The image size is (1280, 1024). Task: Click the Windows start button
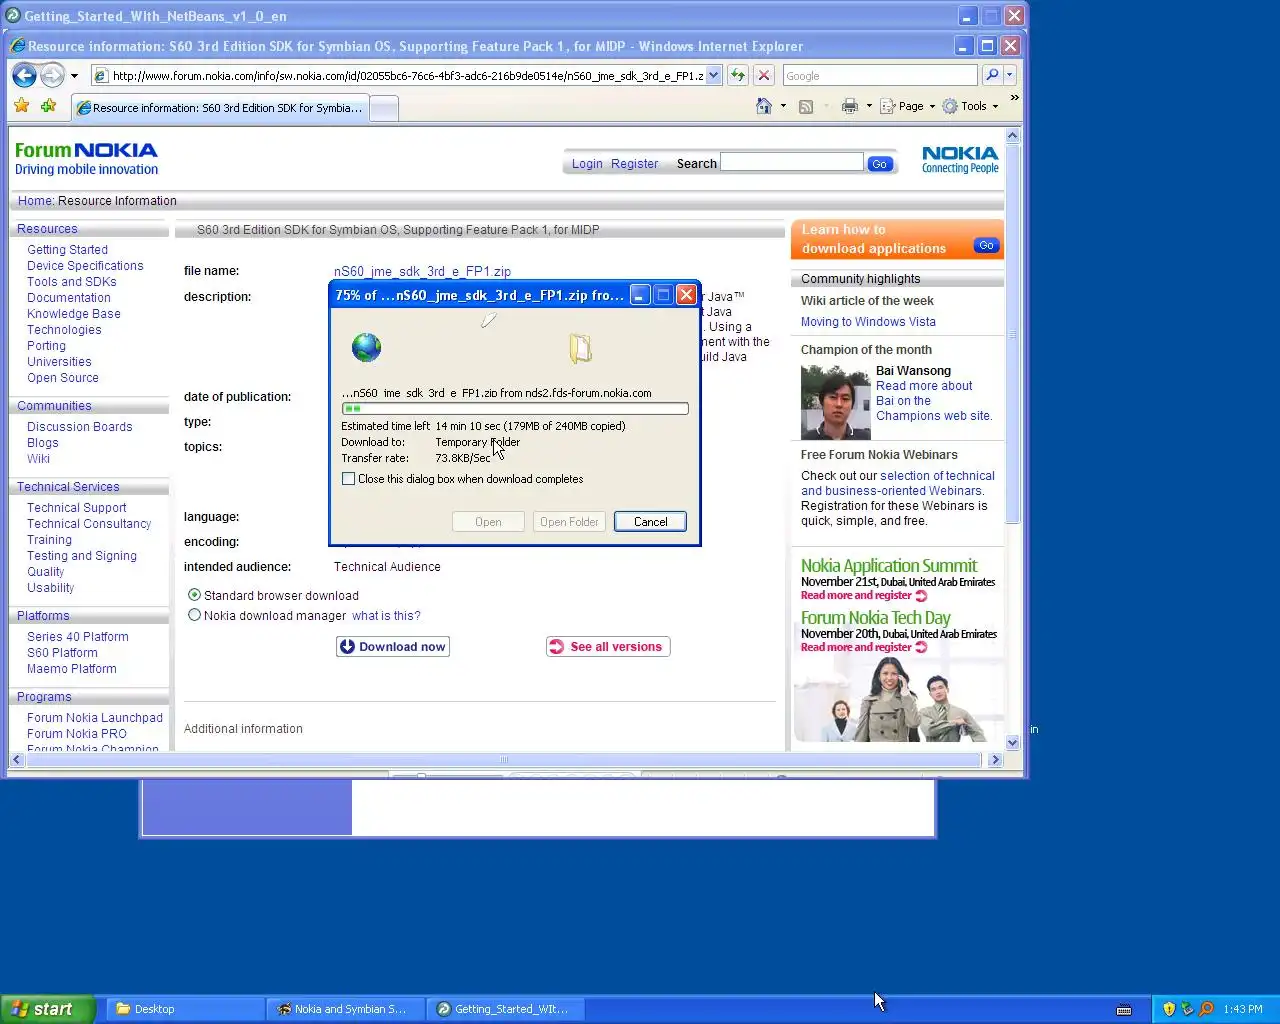pyautogui.click(x=47, y=1009)
